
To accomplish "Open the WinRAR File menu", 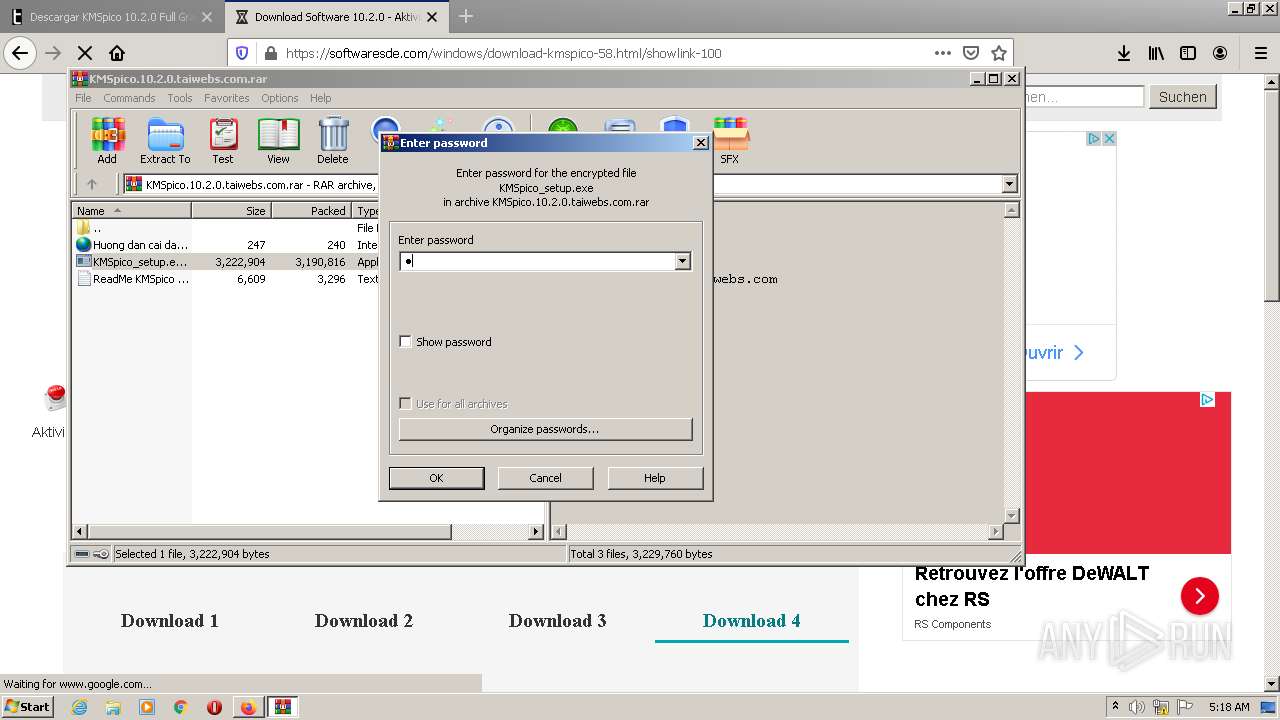I will [83, 98].
